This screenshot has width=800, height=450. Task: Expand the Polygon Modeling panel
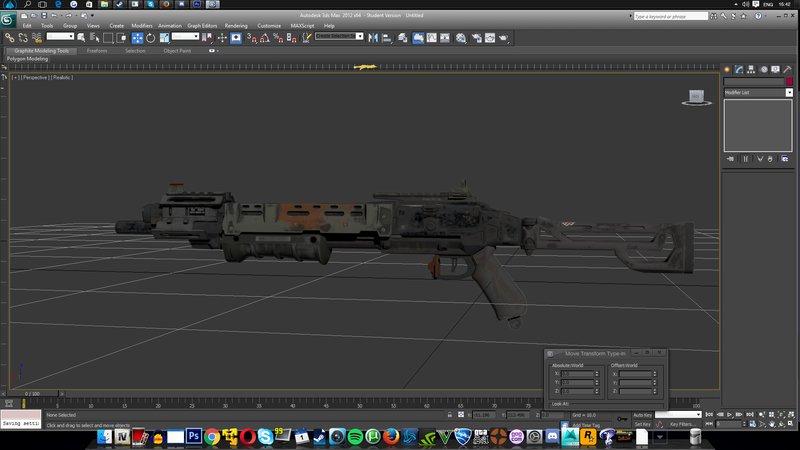[28, 59]
